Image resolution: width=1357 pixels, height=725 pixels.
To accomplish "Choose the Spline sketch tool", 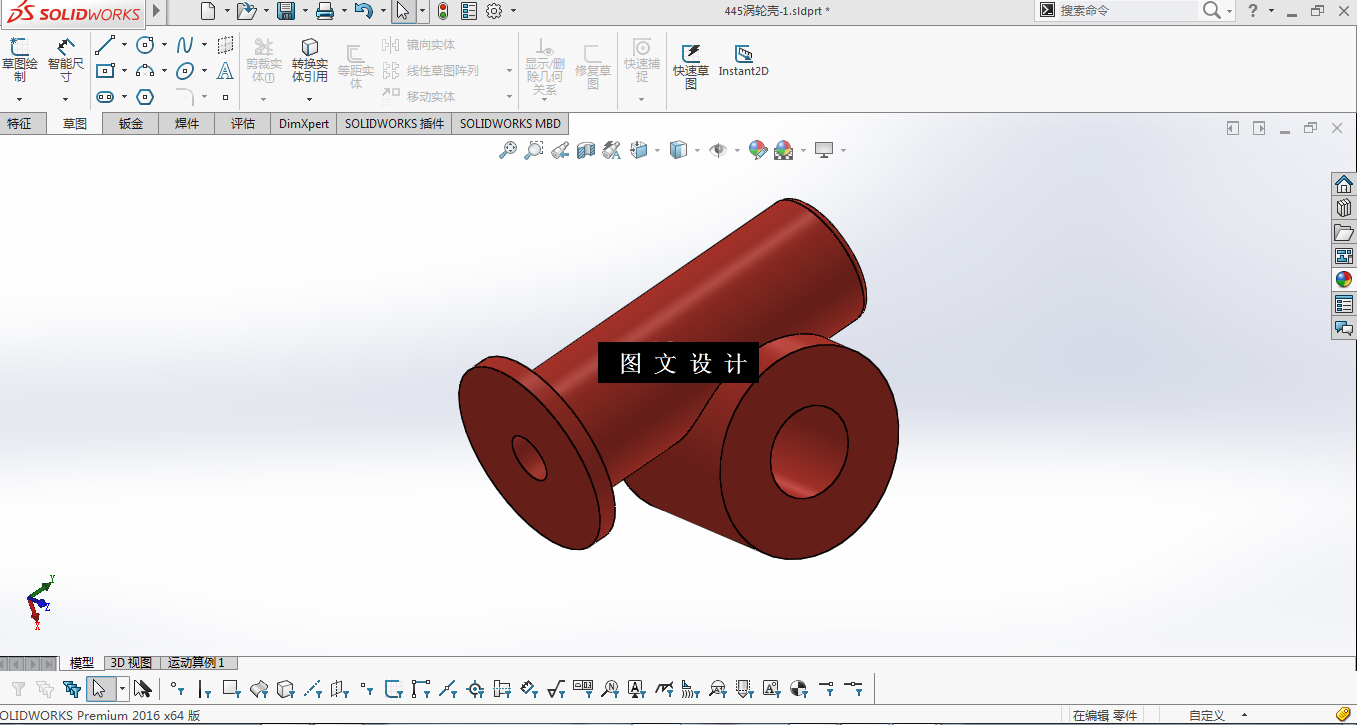I will click(x=185, y=45).
